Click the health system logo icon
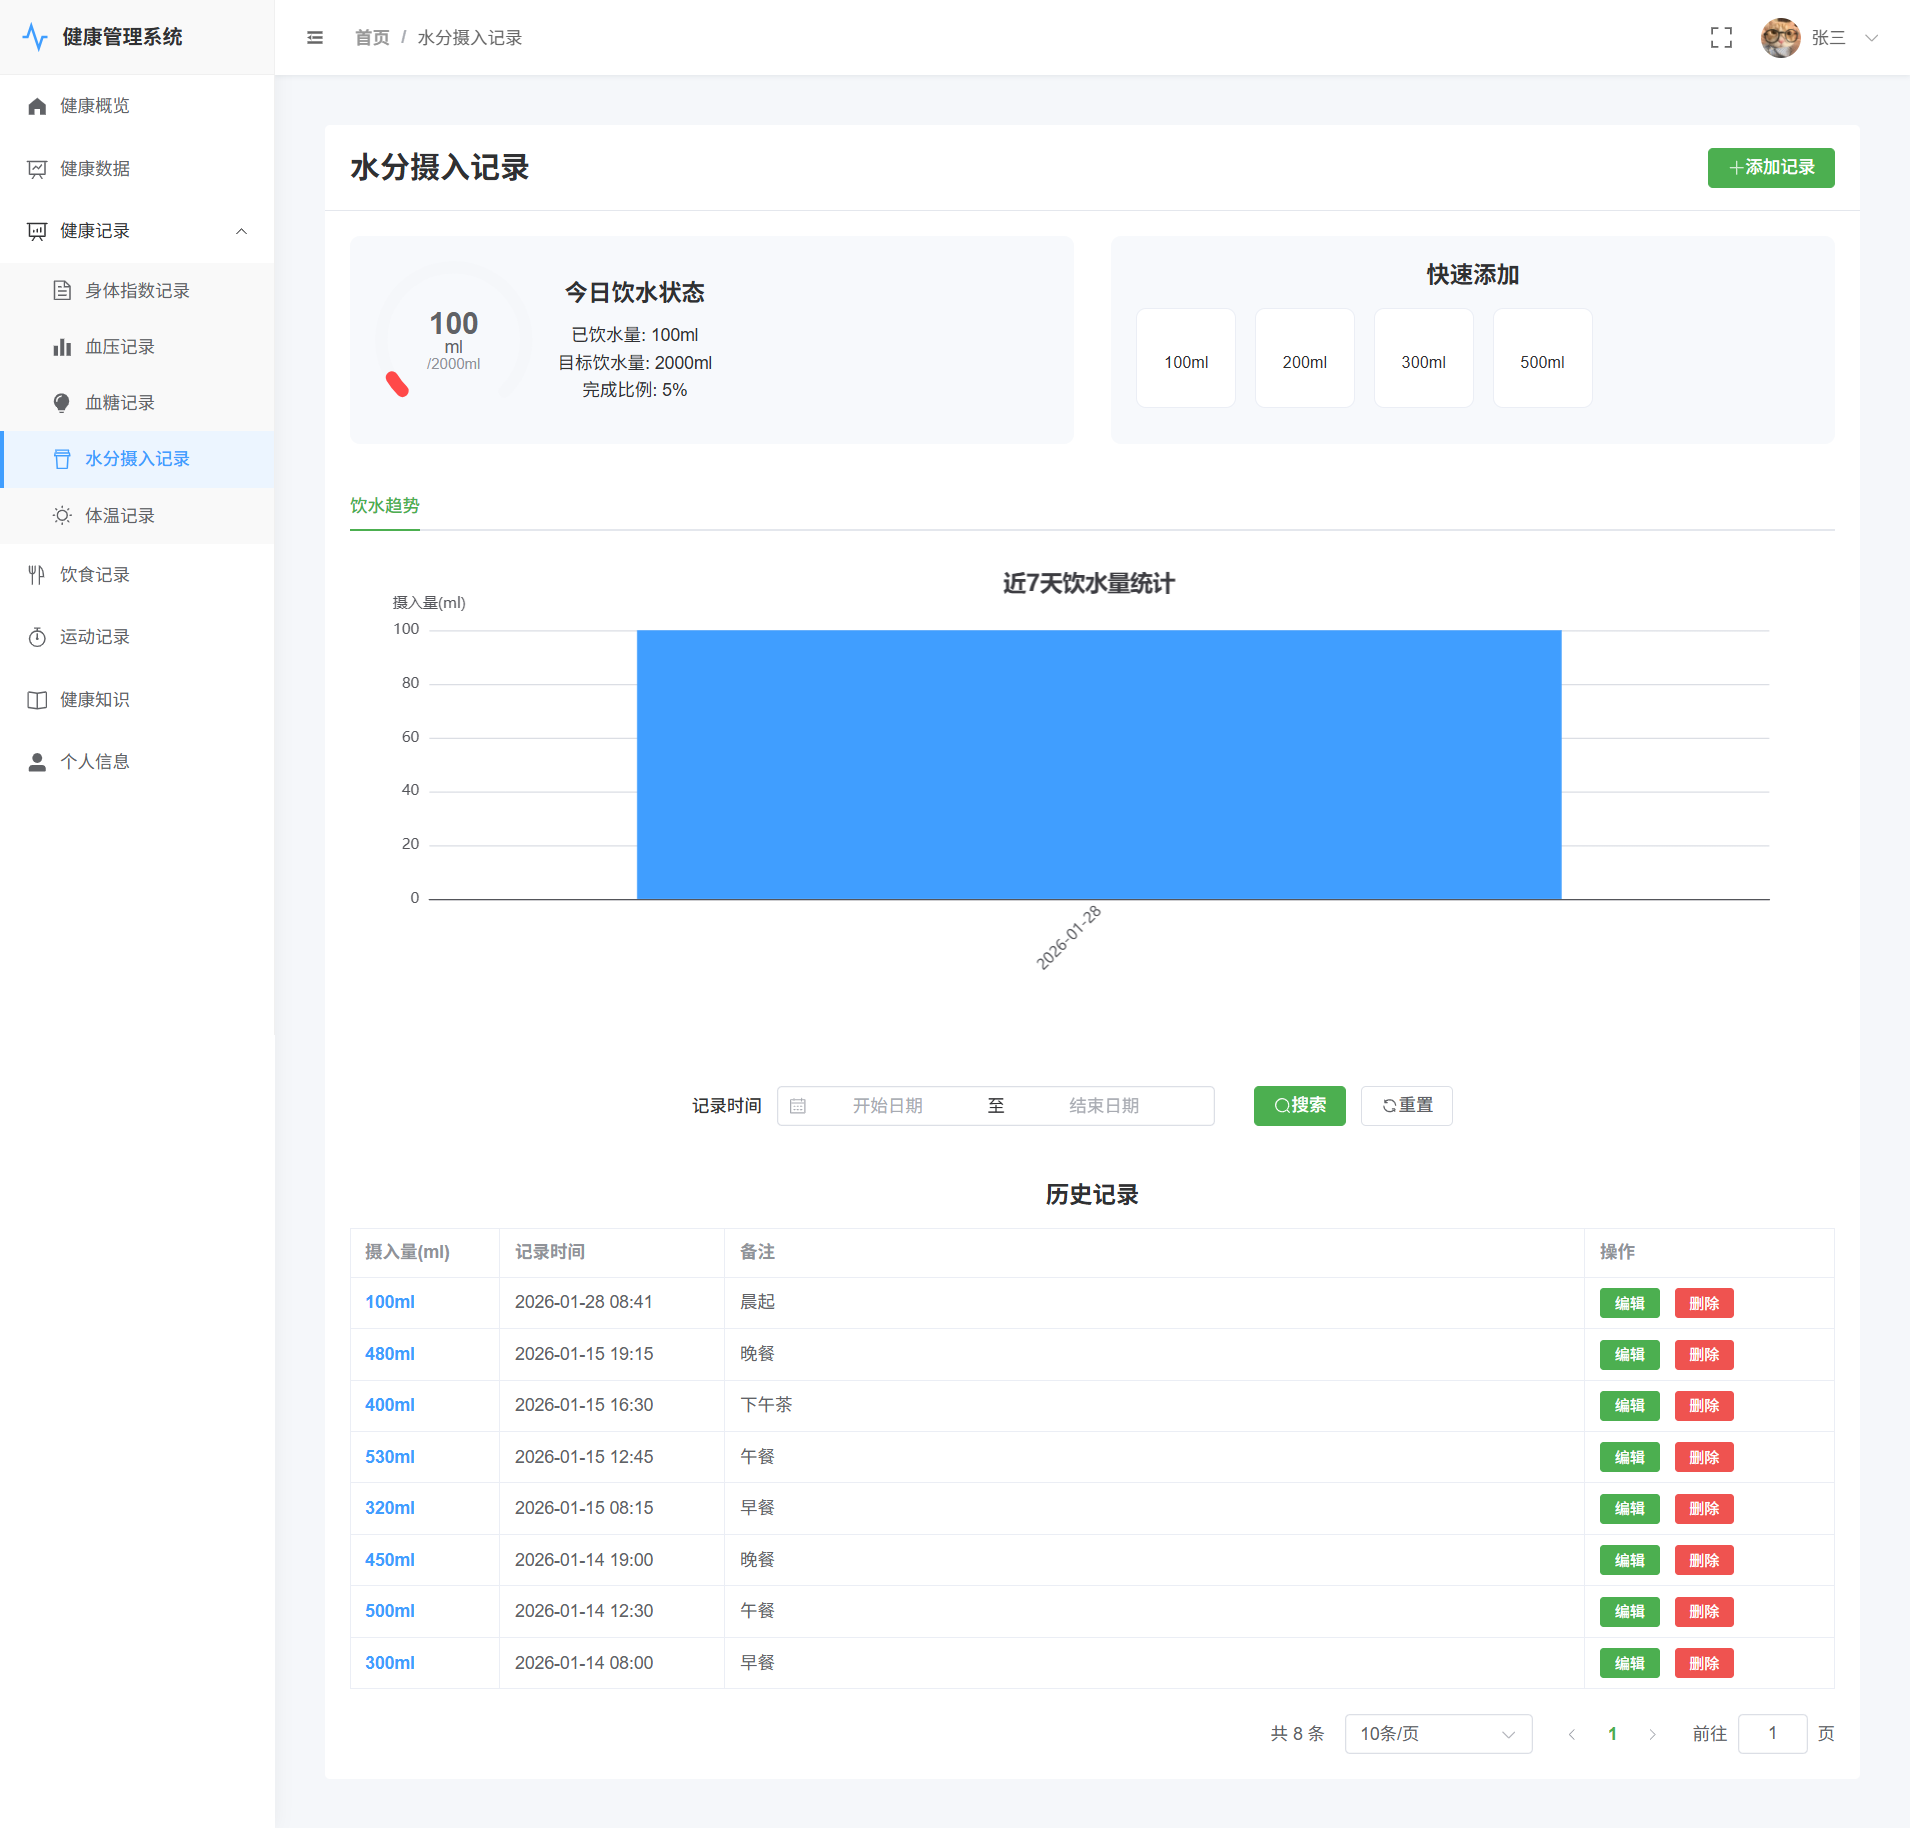This screenshot has height=1828, width=1910. coord(35,37)
